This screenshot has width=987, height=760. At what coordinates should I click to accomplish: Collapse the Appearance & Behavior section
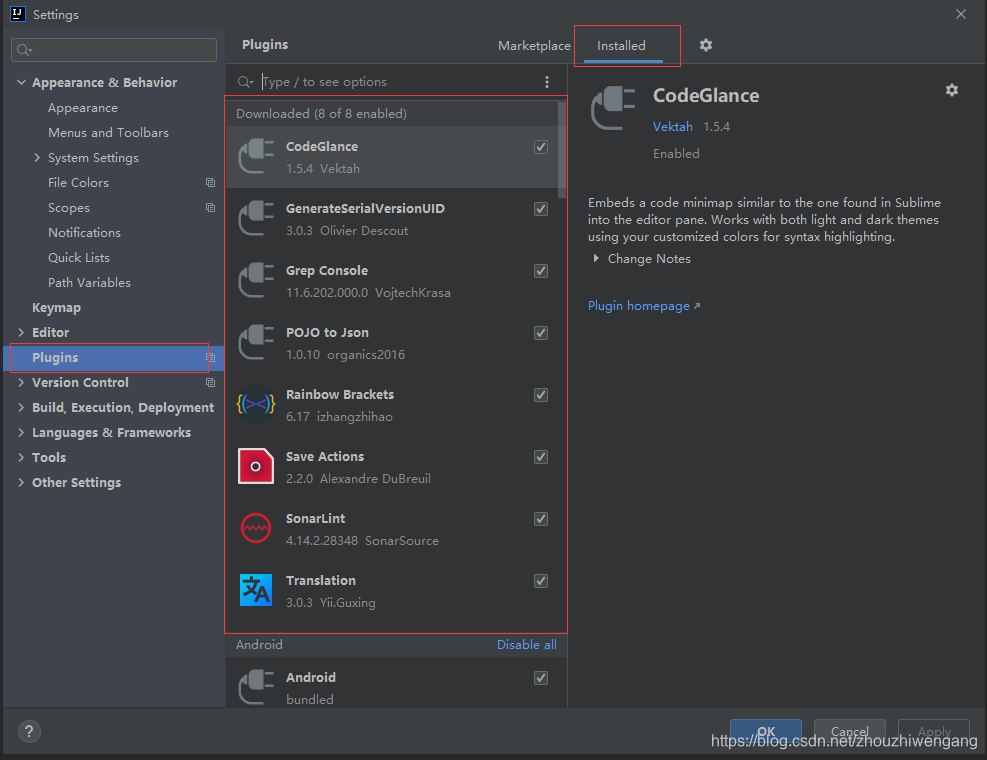pos(21,82)
